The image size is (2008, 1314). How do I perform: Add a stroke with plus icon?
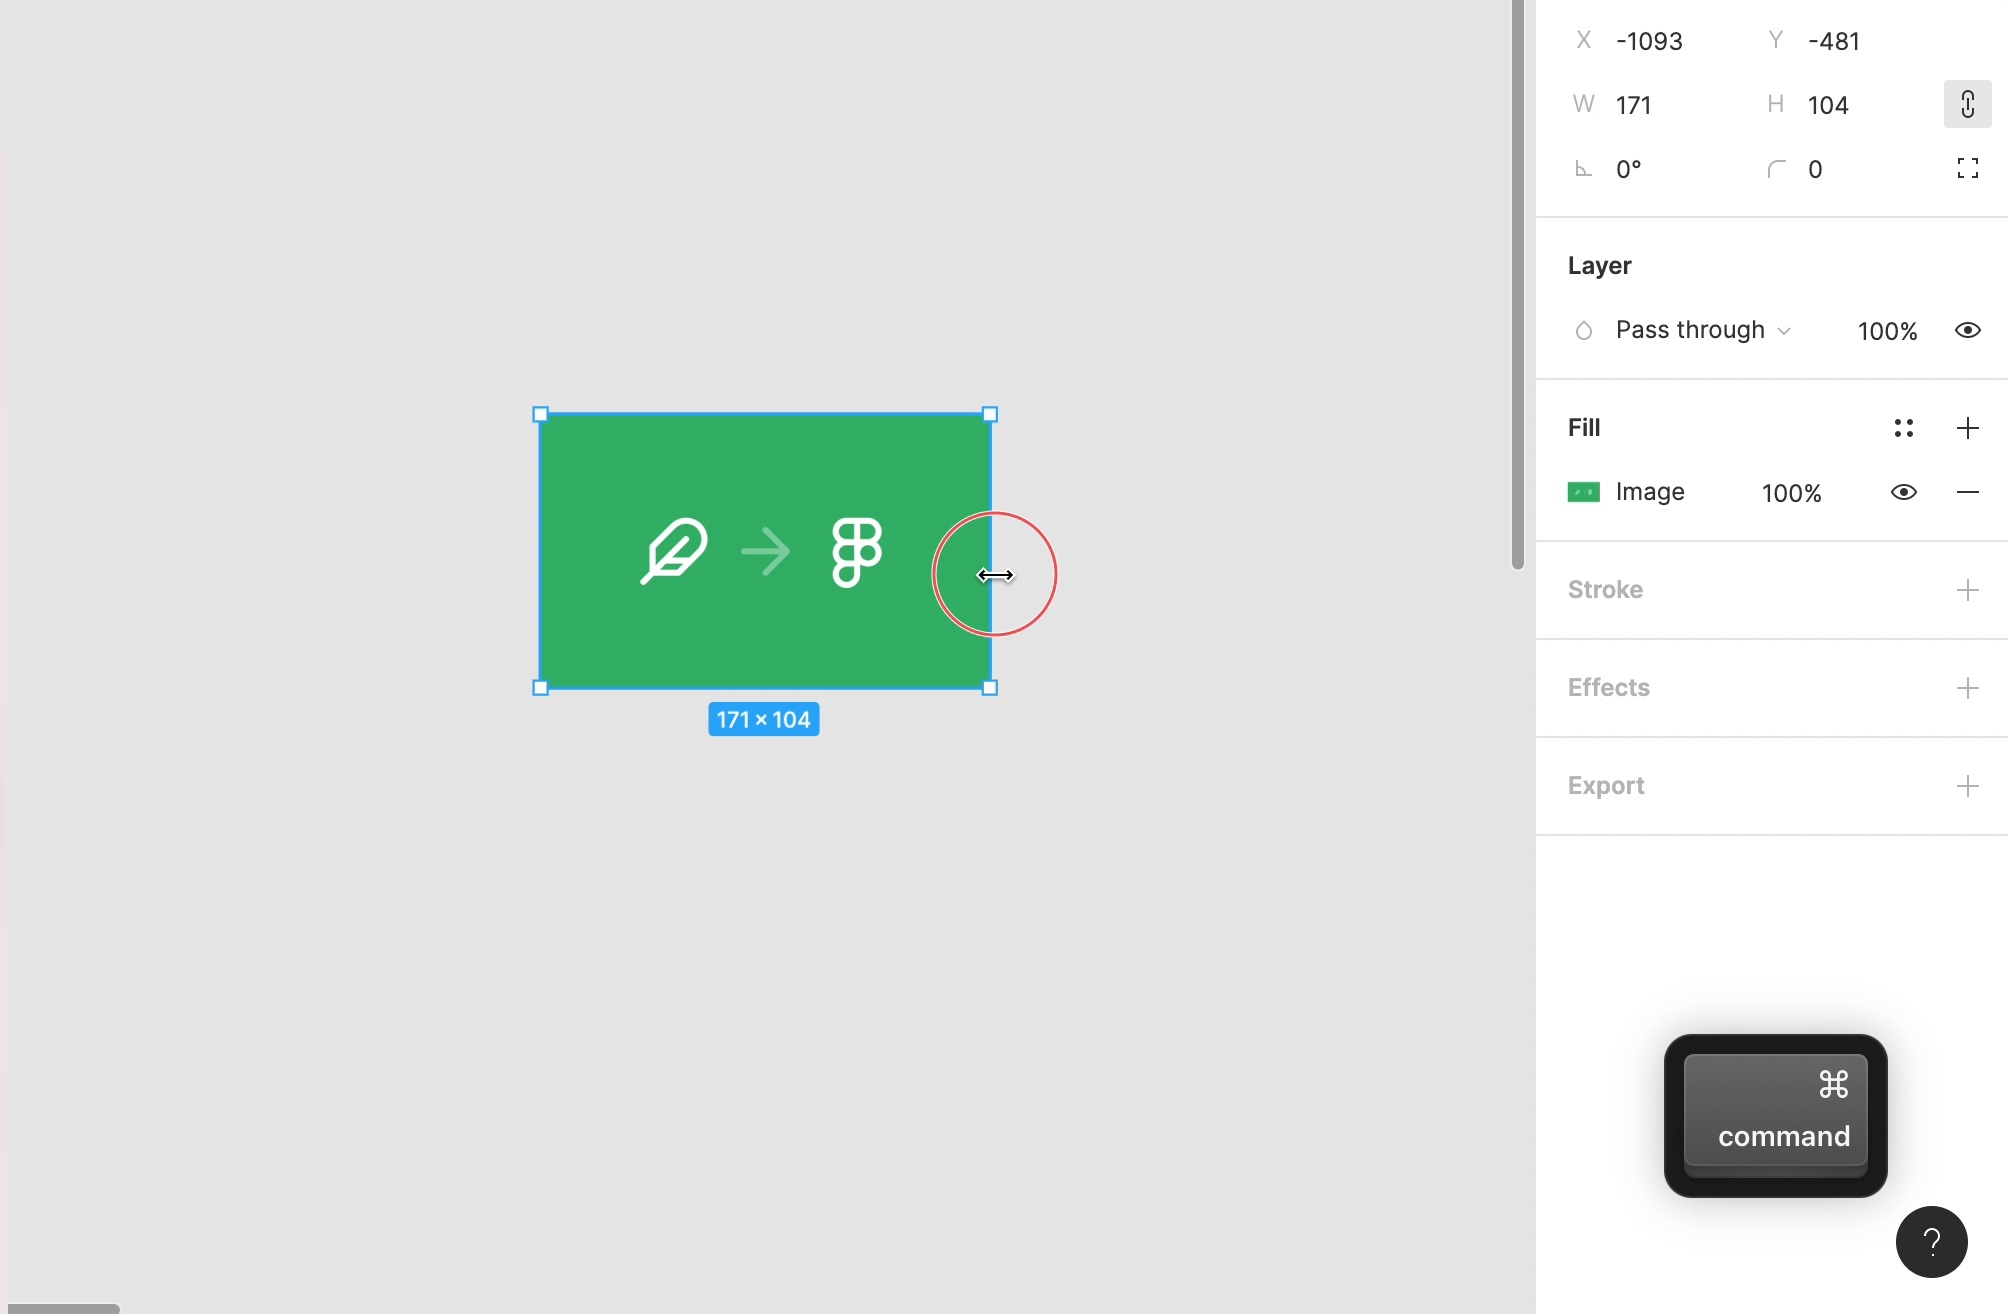tap(1967, 590)
